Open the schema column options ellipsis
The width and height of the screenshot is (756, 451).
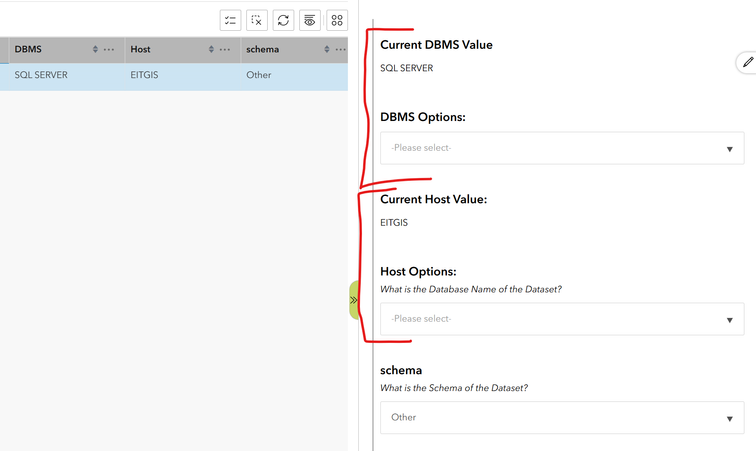(340, 50)
